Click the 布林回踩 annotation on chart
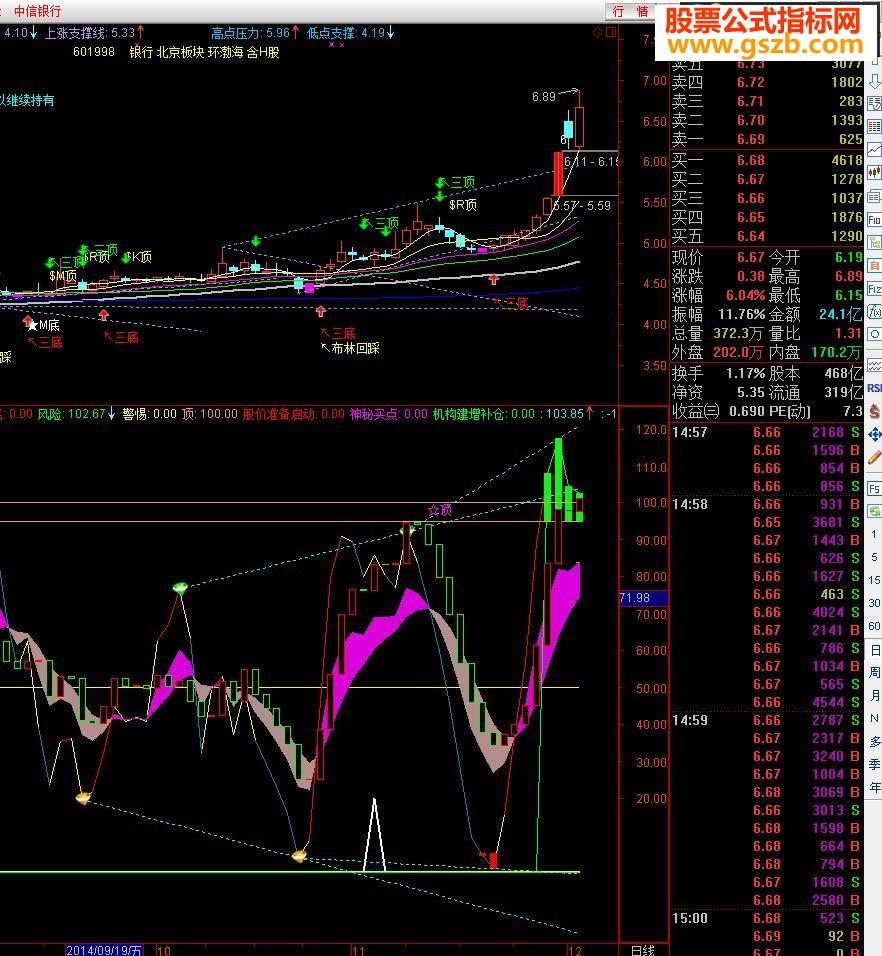The image size is (882, 956). 356,348
